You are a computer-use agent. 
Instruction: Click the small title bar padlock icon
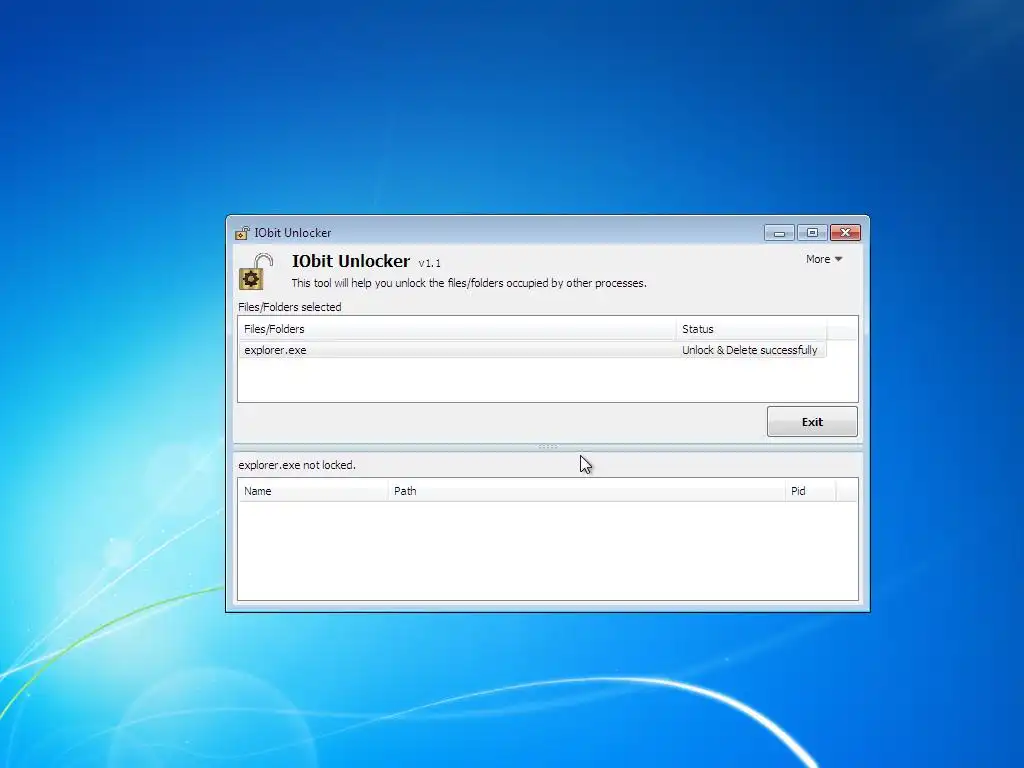242,233
